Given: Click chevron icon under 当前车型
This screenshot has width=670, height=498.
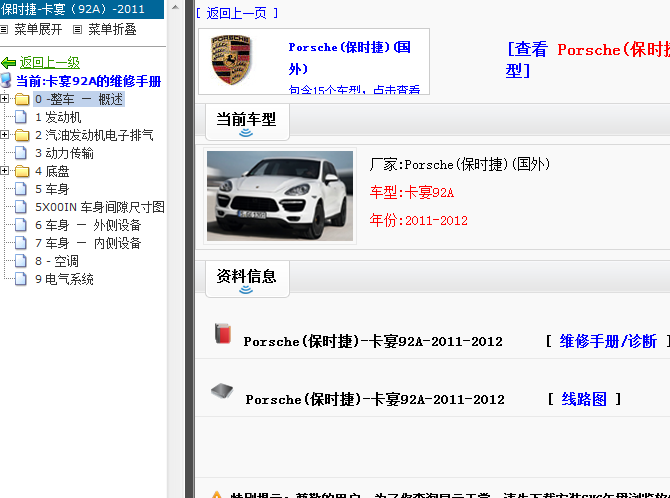Looking at the screenshot, I should pos(246,133).
